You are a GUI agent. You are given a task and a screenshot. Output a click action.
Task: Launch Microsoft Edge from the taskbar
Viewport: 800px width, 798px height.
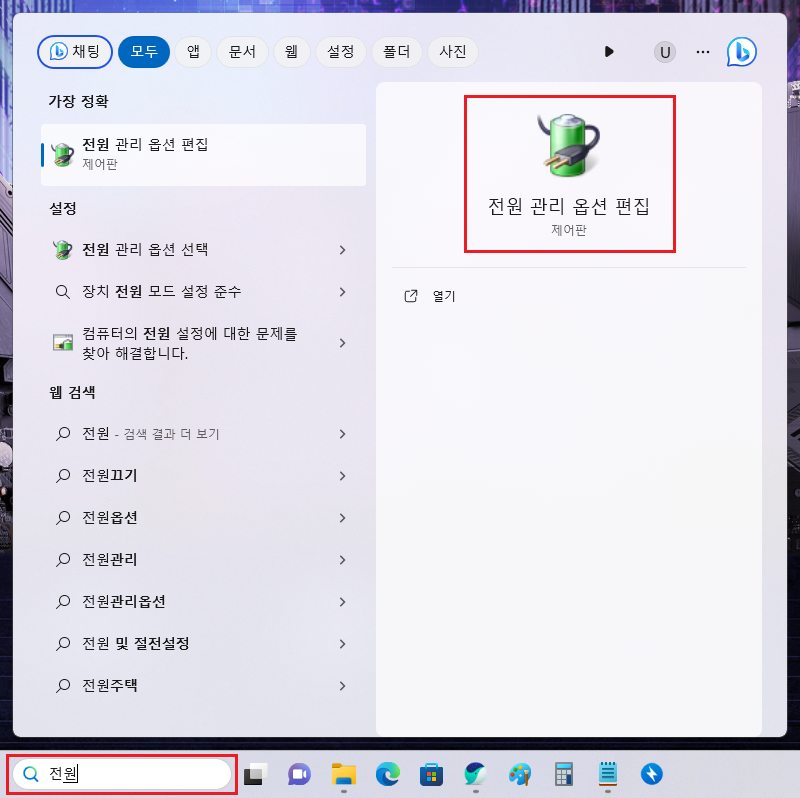(x=387, y=774)
